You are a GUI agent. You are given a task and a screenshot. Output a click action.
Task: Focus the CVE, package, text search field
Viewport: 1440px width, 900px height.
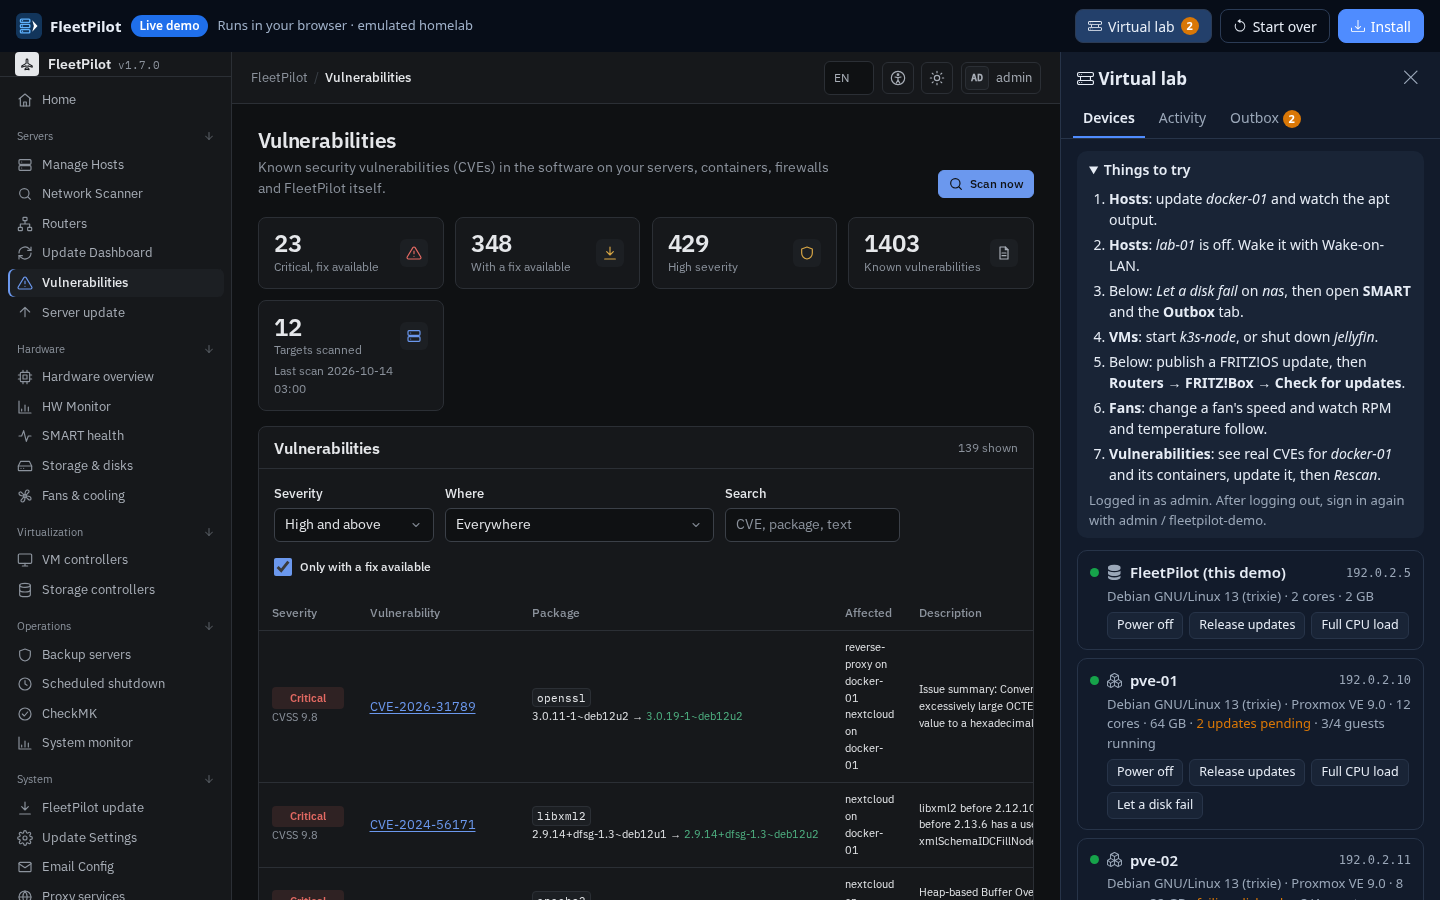click(x=812, y=525)
